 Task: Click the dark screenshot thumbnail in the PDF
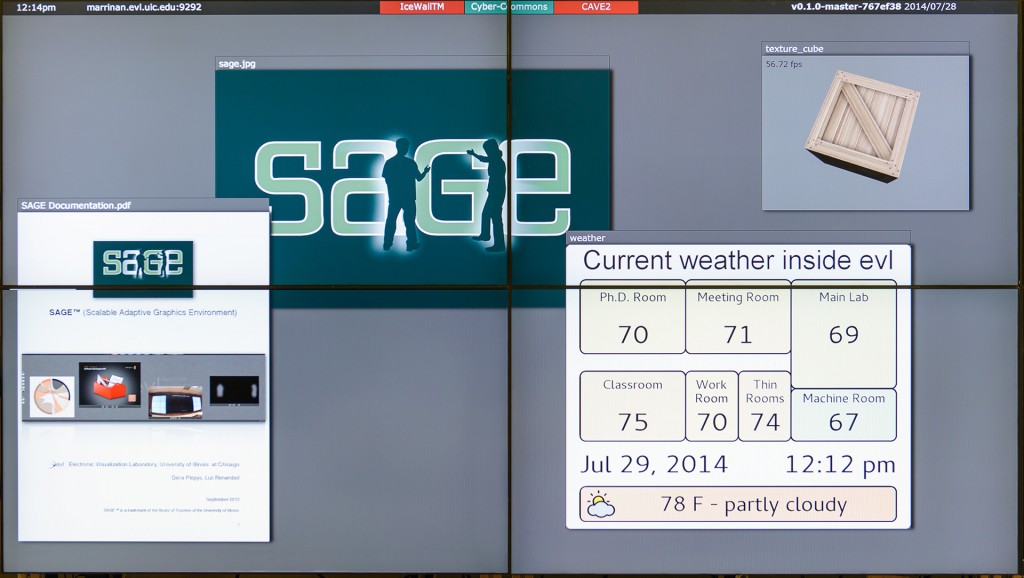click(x=234, y=390)
